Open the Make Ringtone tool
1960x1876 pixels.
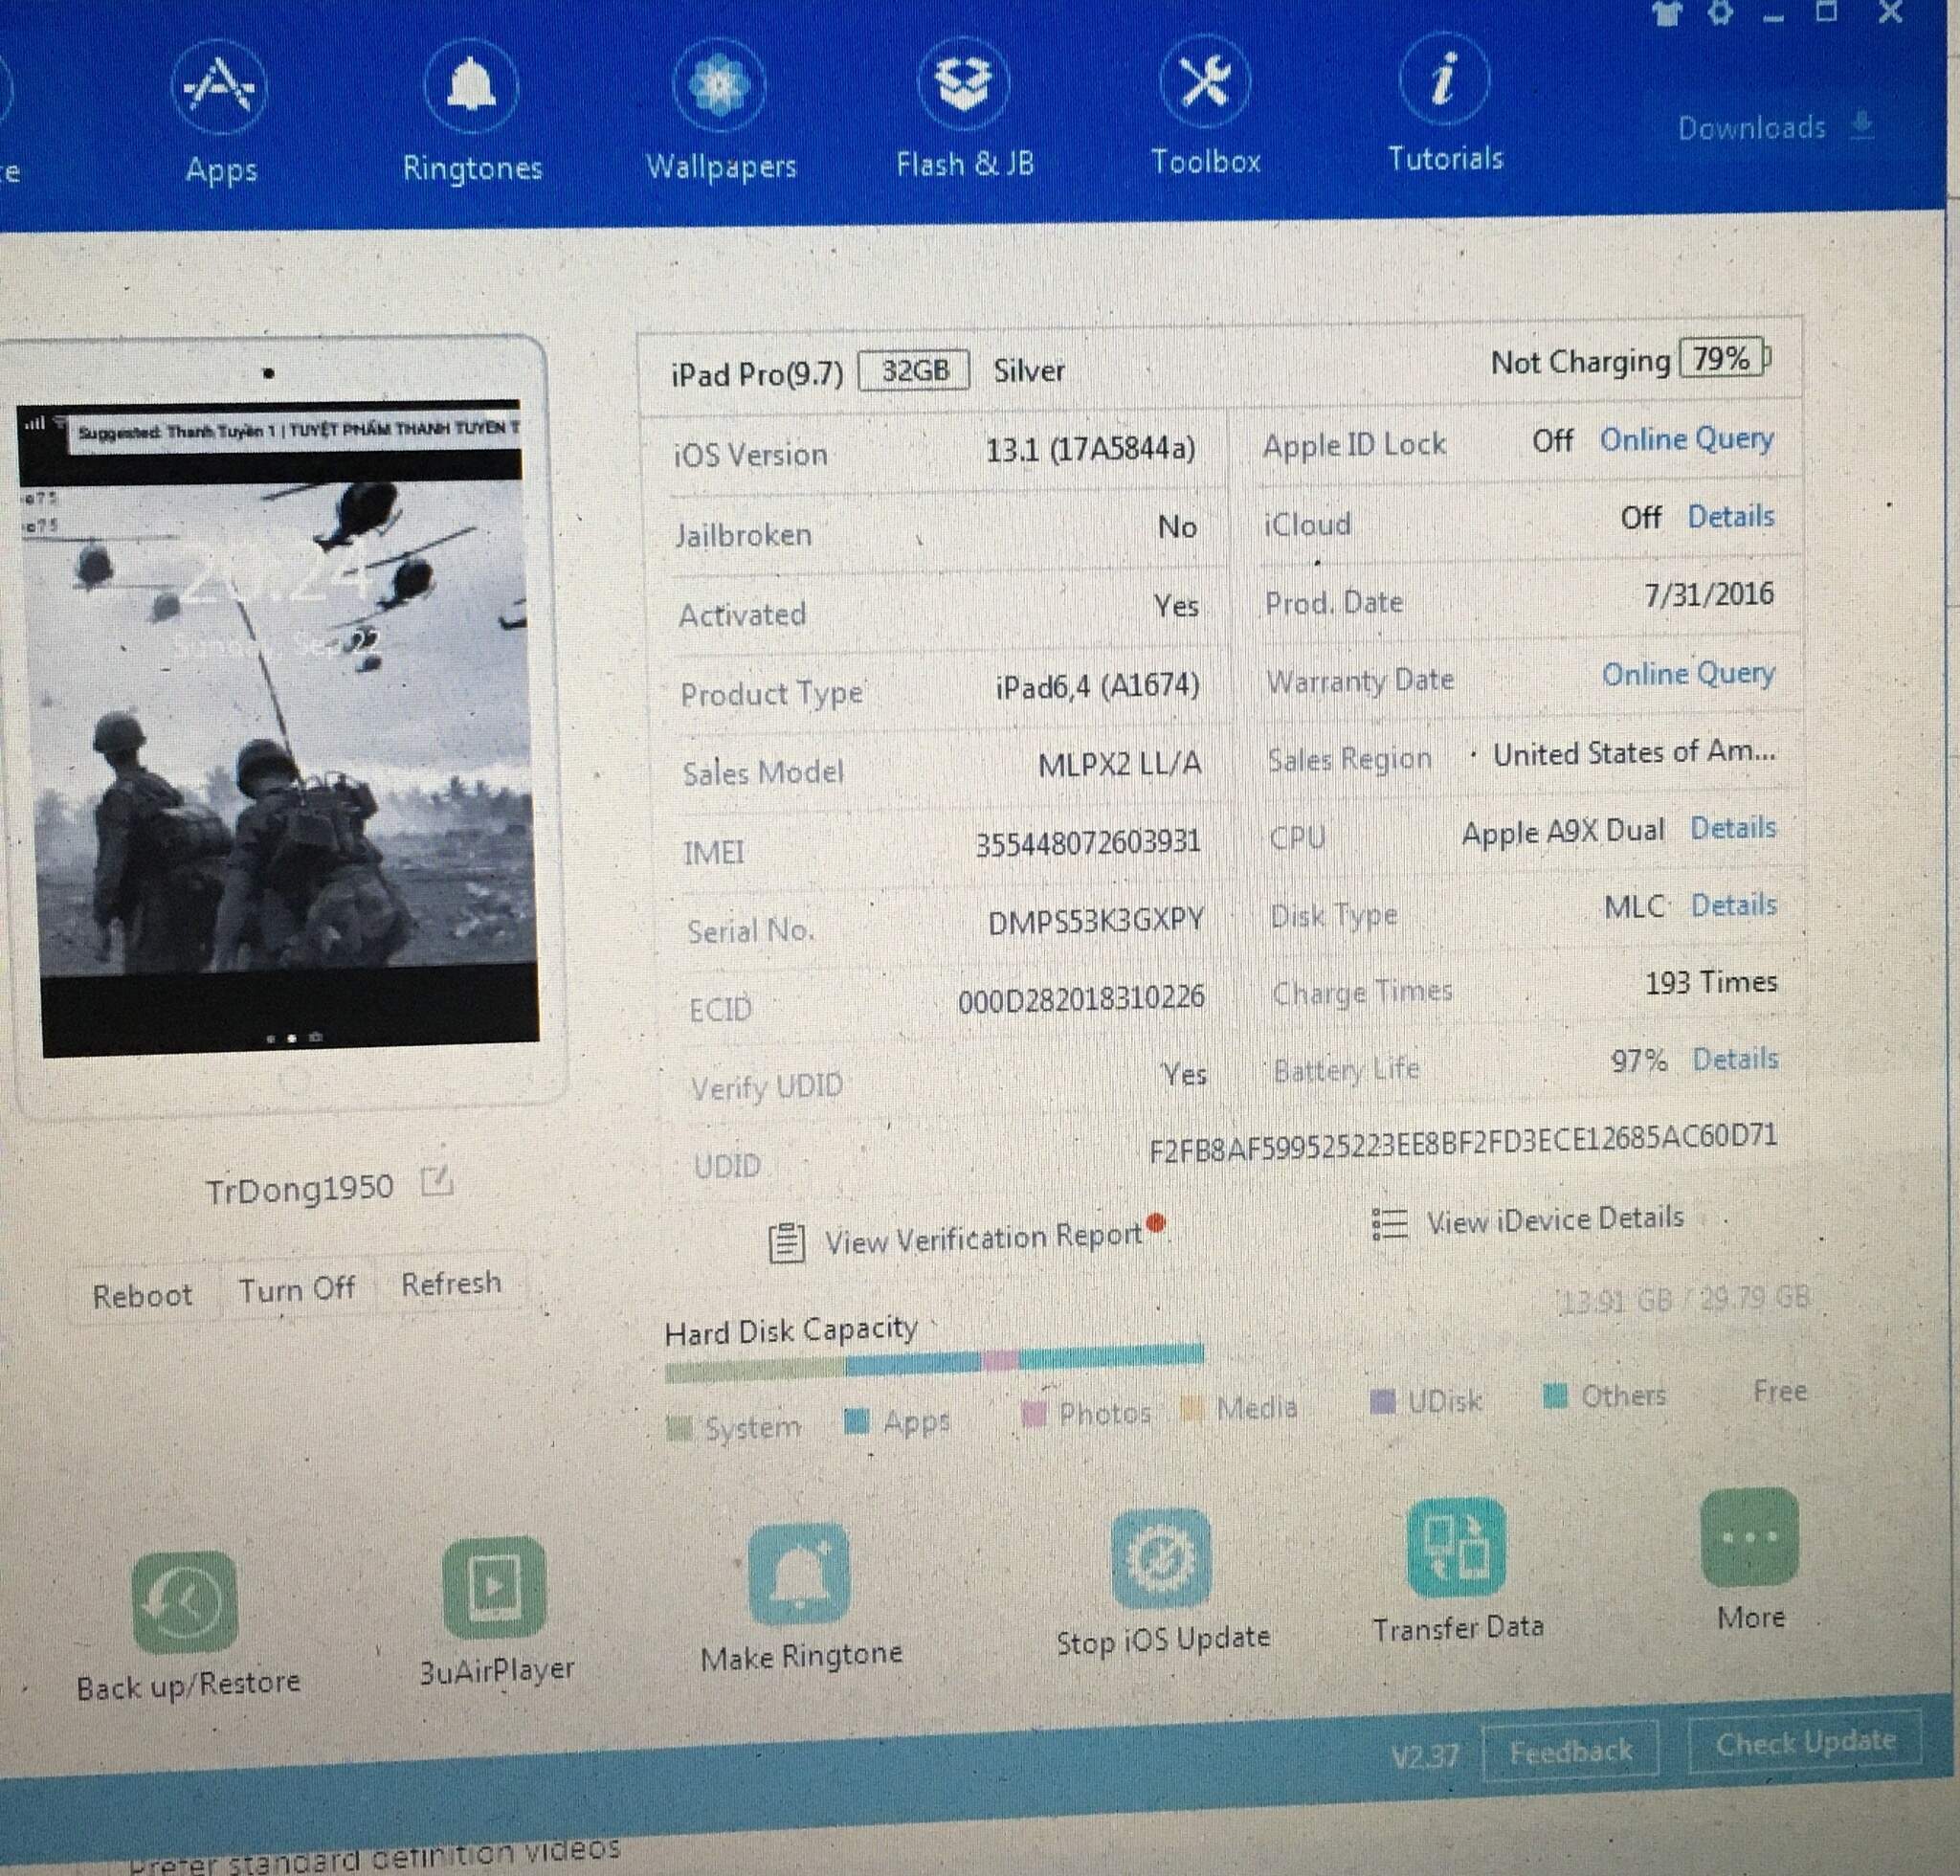(x=799, y=1575)
